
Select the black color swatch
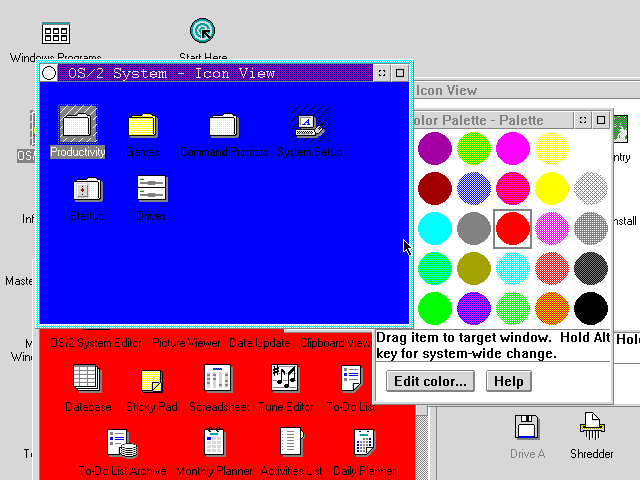click(591, 308)
